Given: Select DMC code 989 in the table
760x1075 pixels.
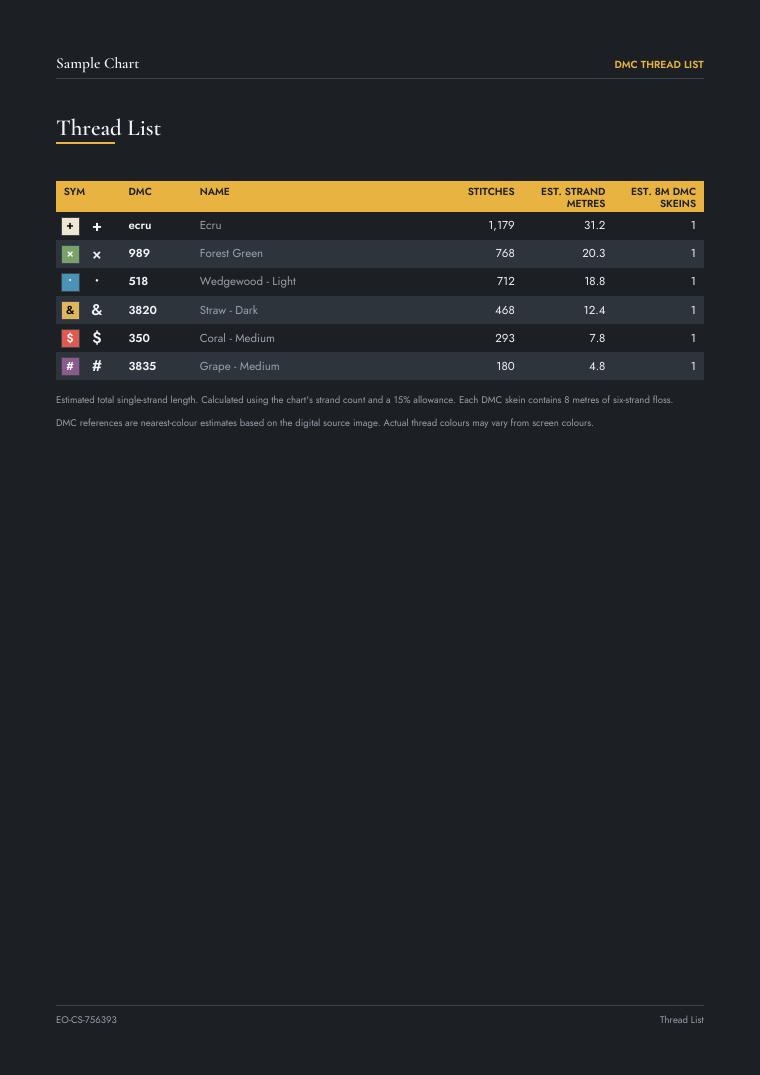Looking at the screenshot, I should [x=139, y=253].
